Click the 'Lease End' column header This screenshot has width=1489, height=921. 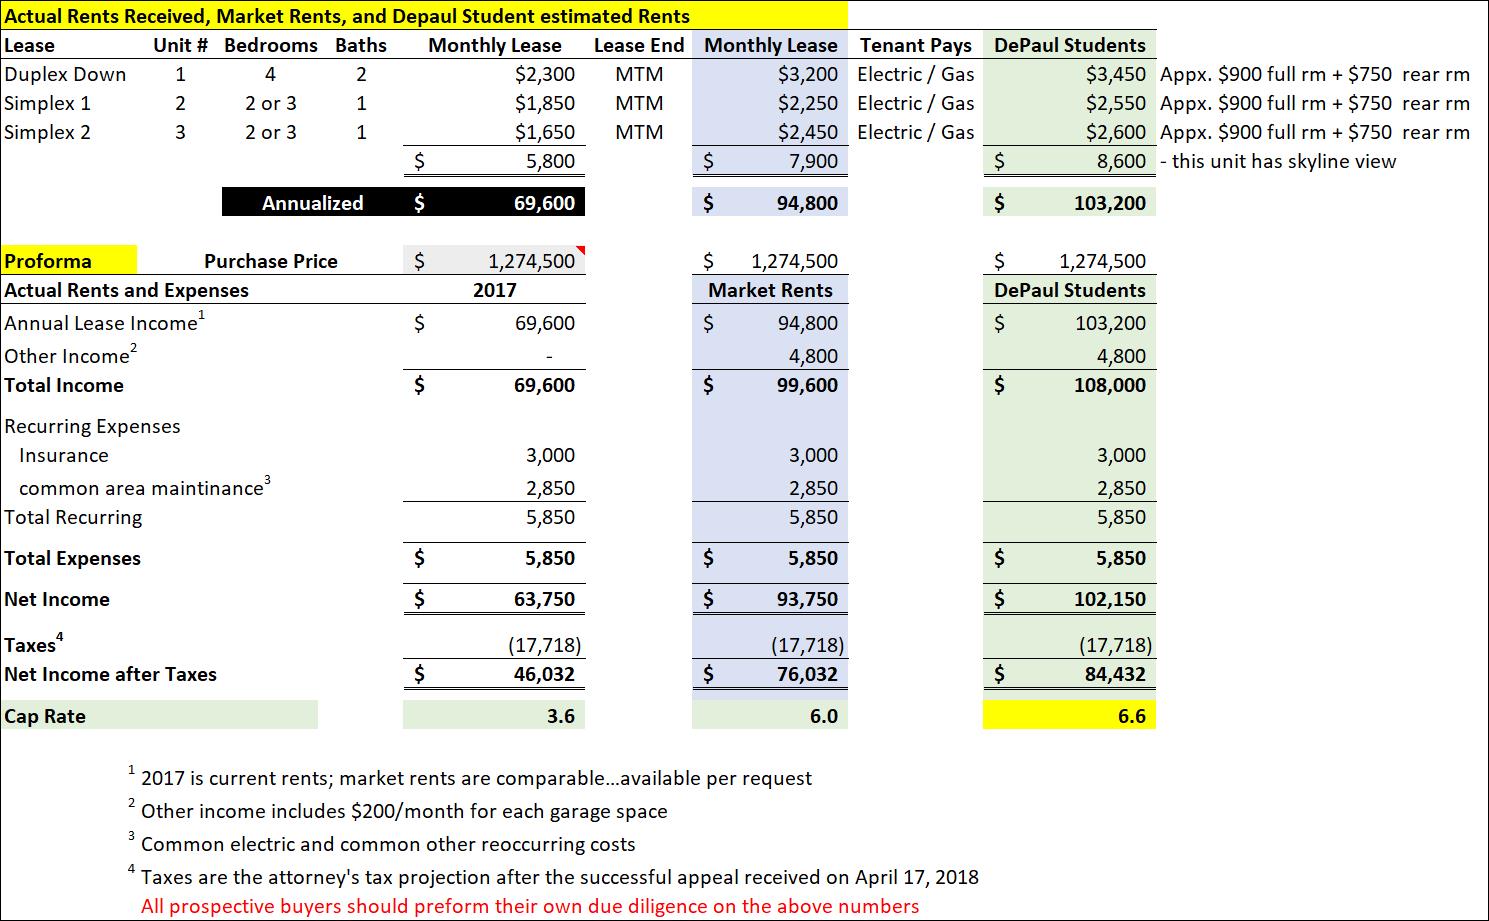pos(639,45)
